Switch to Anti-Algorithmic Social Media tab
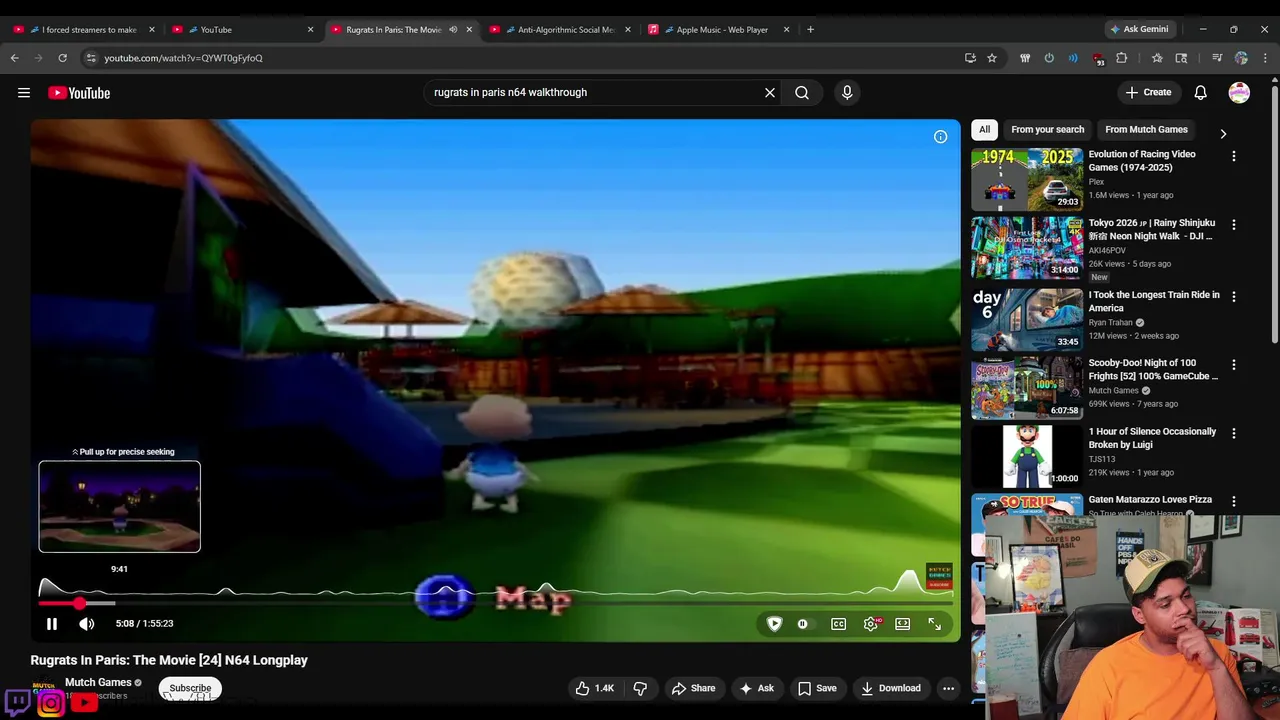1280x720 pixels. 560,30
